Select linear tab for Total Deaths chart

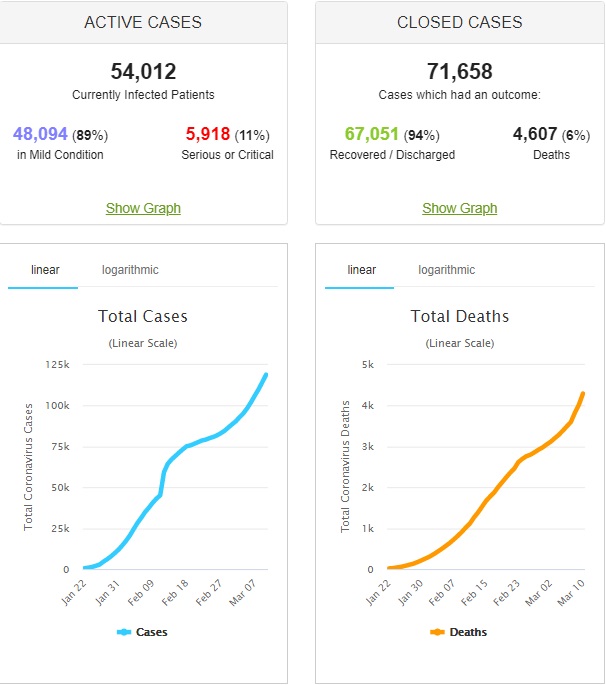point(361,270)
